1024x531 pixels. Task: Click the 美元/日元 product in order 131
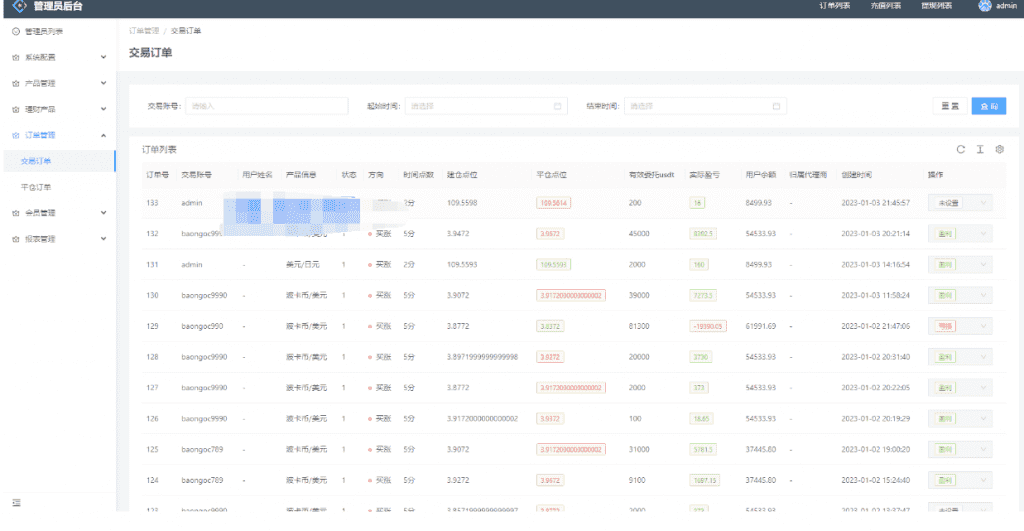pyautogui.click(x=303, y=265)
